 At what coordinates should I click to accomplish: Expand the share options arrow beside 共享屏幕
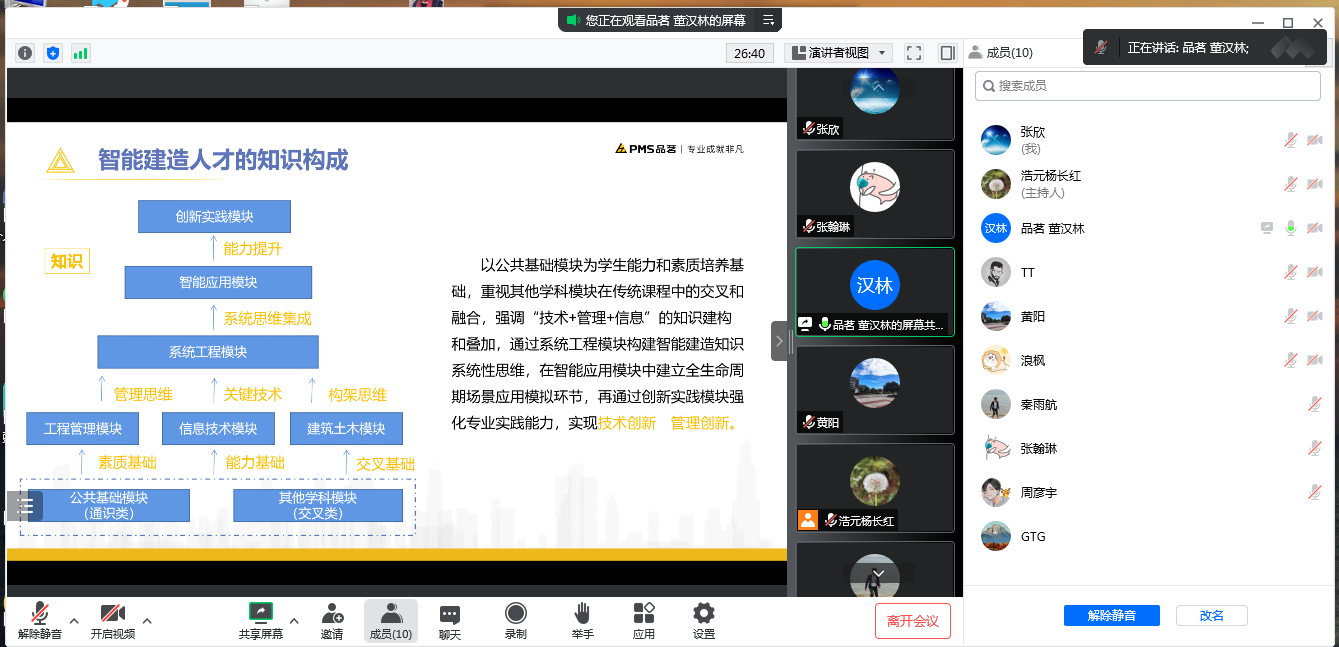[294, 620]
